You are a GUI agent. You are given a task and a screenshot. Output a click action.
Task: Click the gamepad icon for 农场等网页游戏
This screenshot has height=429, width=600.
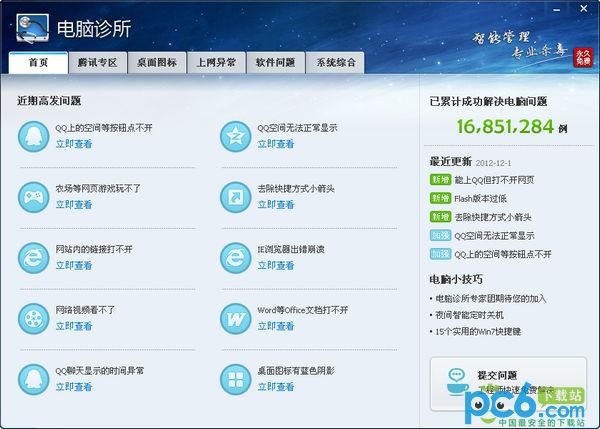click(34, 197)
